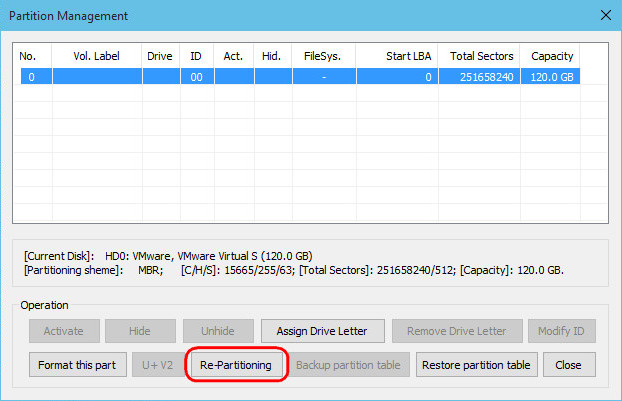Click the Partition Management title text
Screen dimensions: 622x401
[x=68, y=16]
